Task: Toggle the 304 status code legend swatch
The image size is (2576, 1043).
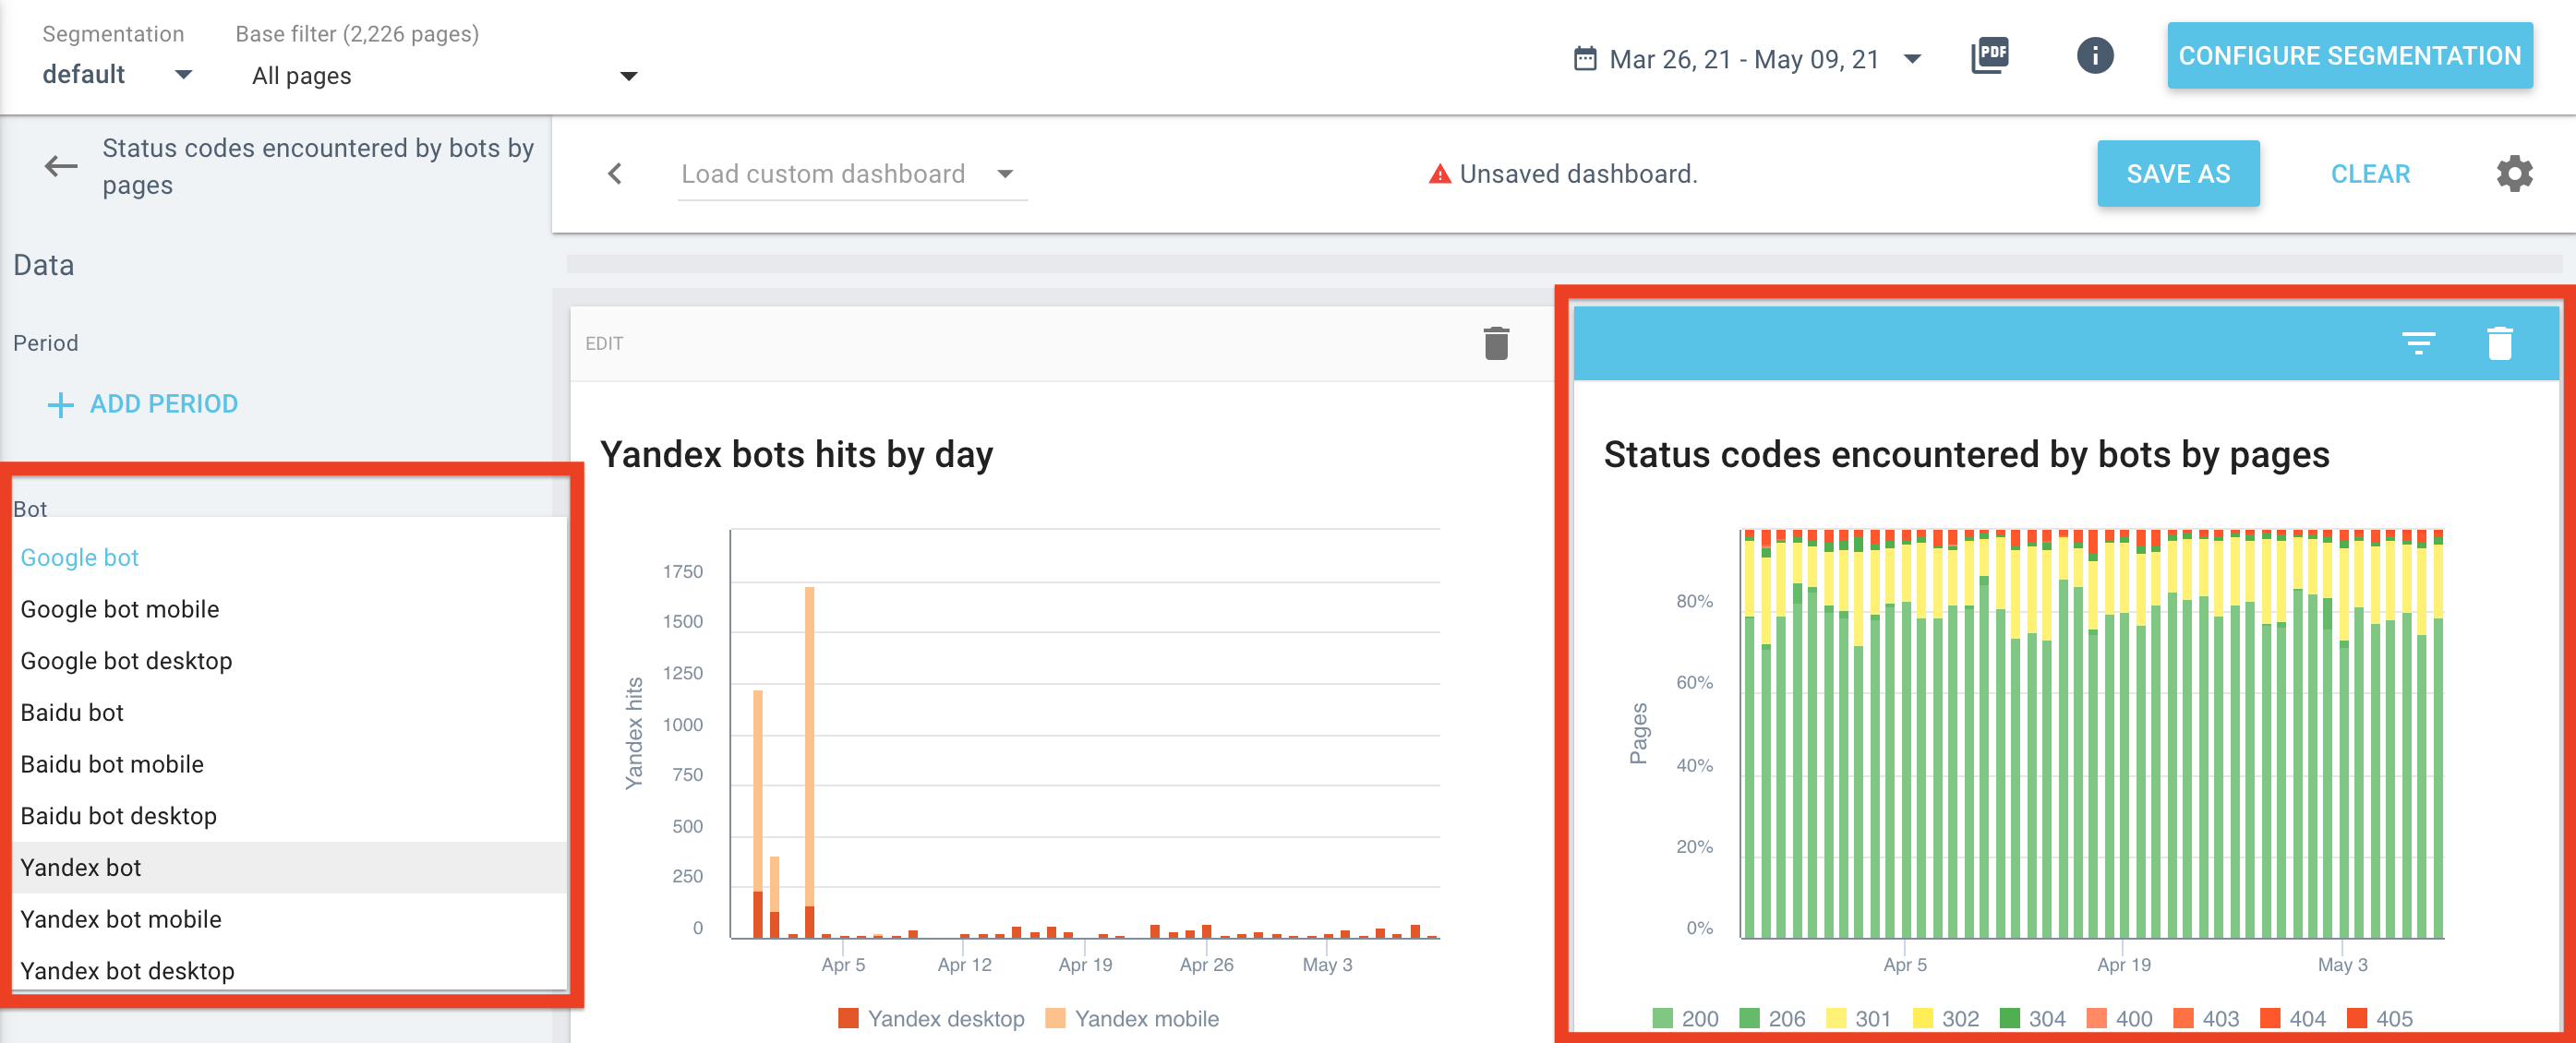Action: 2009,1018
